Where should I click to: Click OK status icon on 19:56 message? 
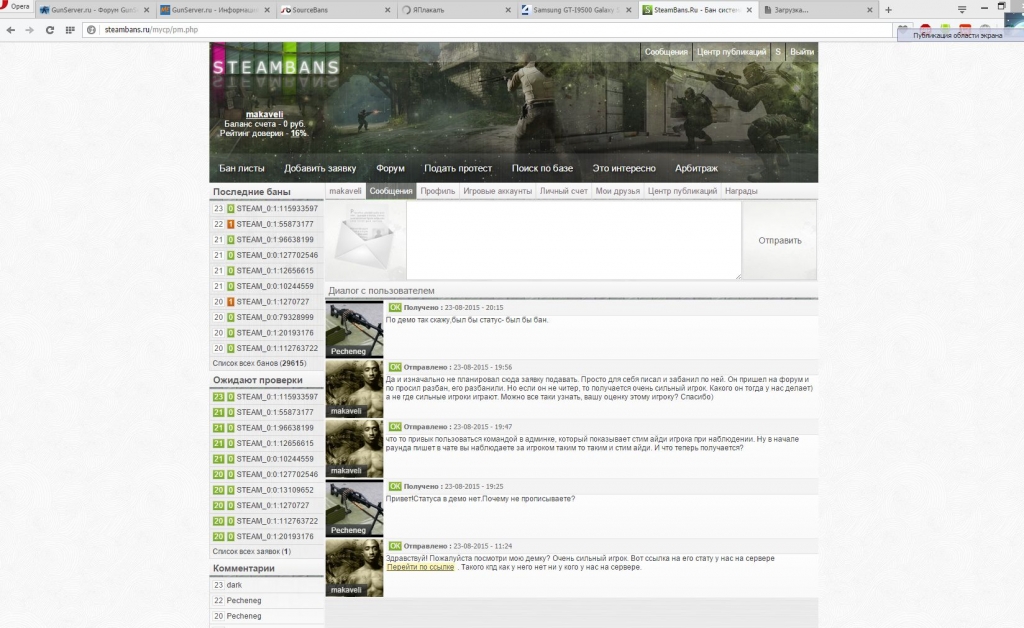tap(394, 368)
